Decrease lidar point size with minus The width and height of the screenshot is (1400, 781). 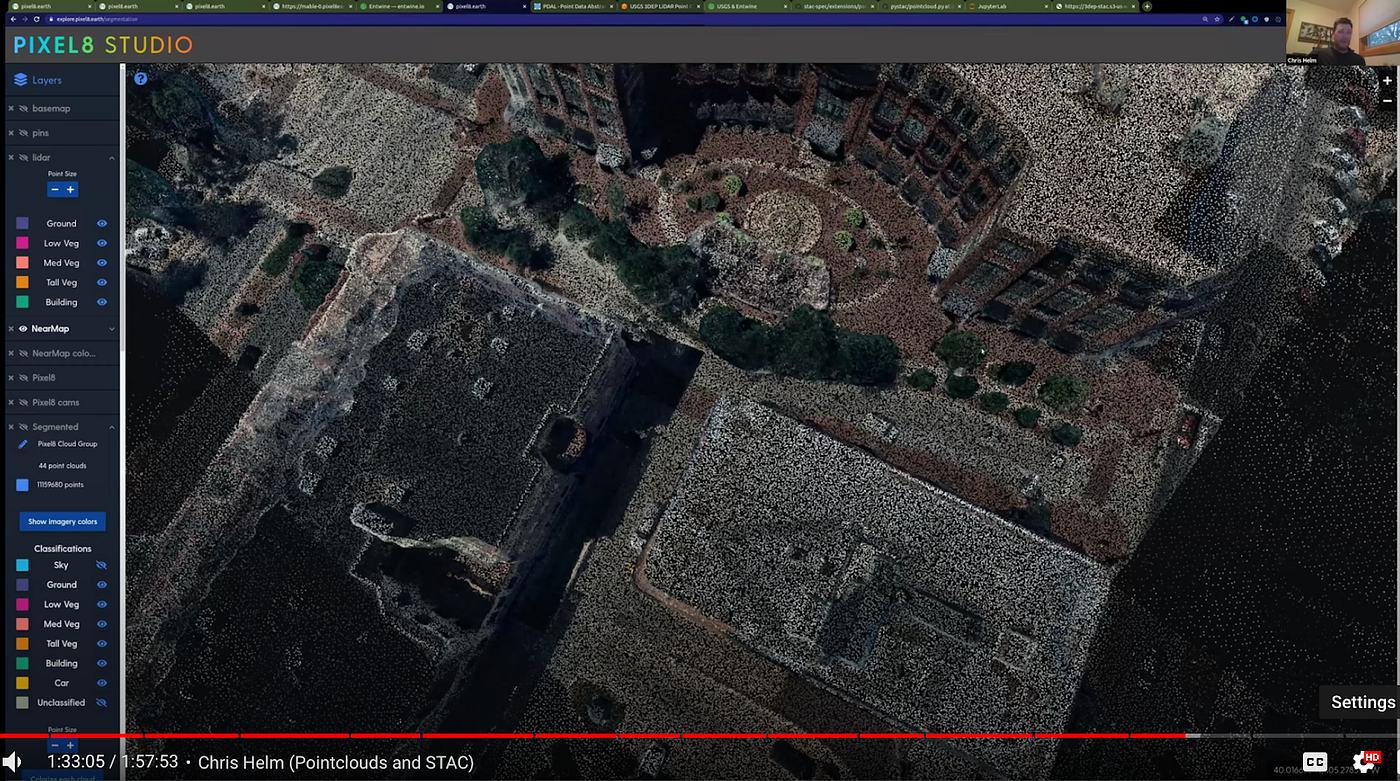[55, 190]
